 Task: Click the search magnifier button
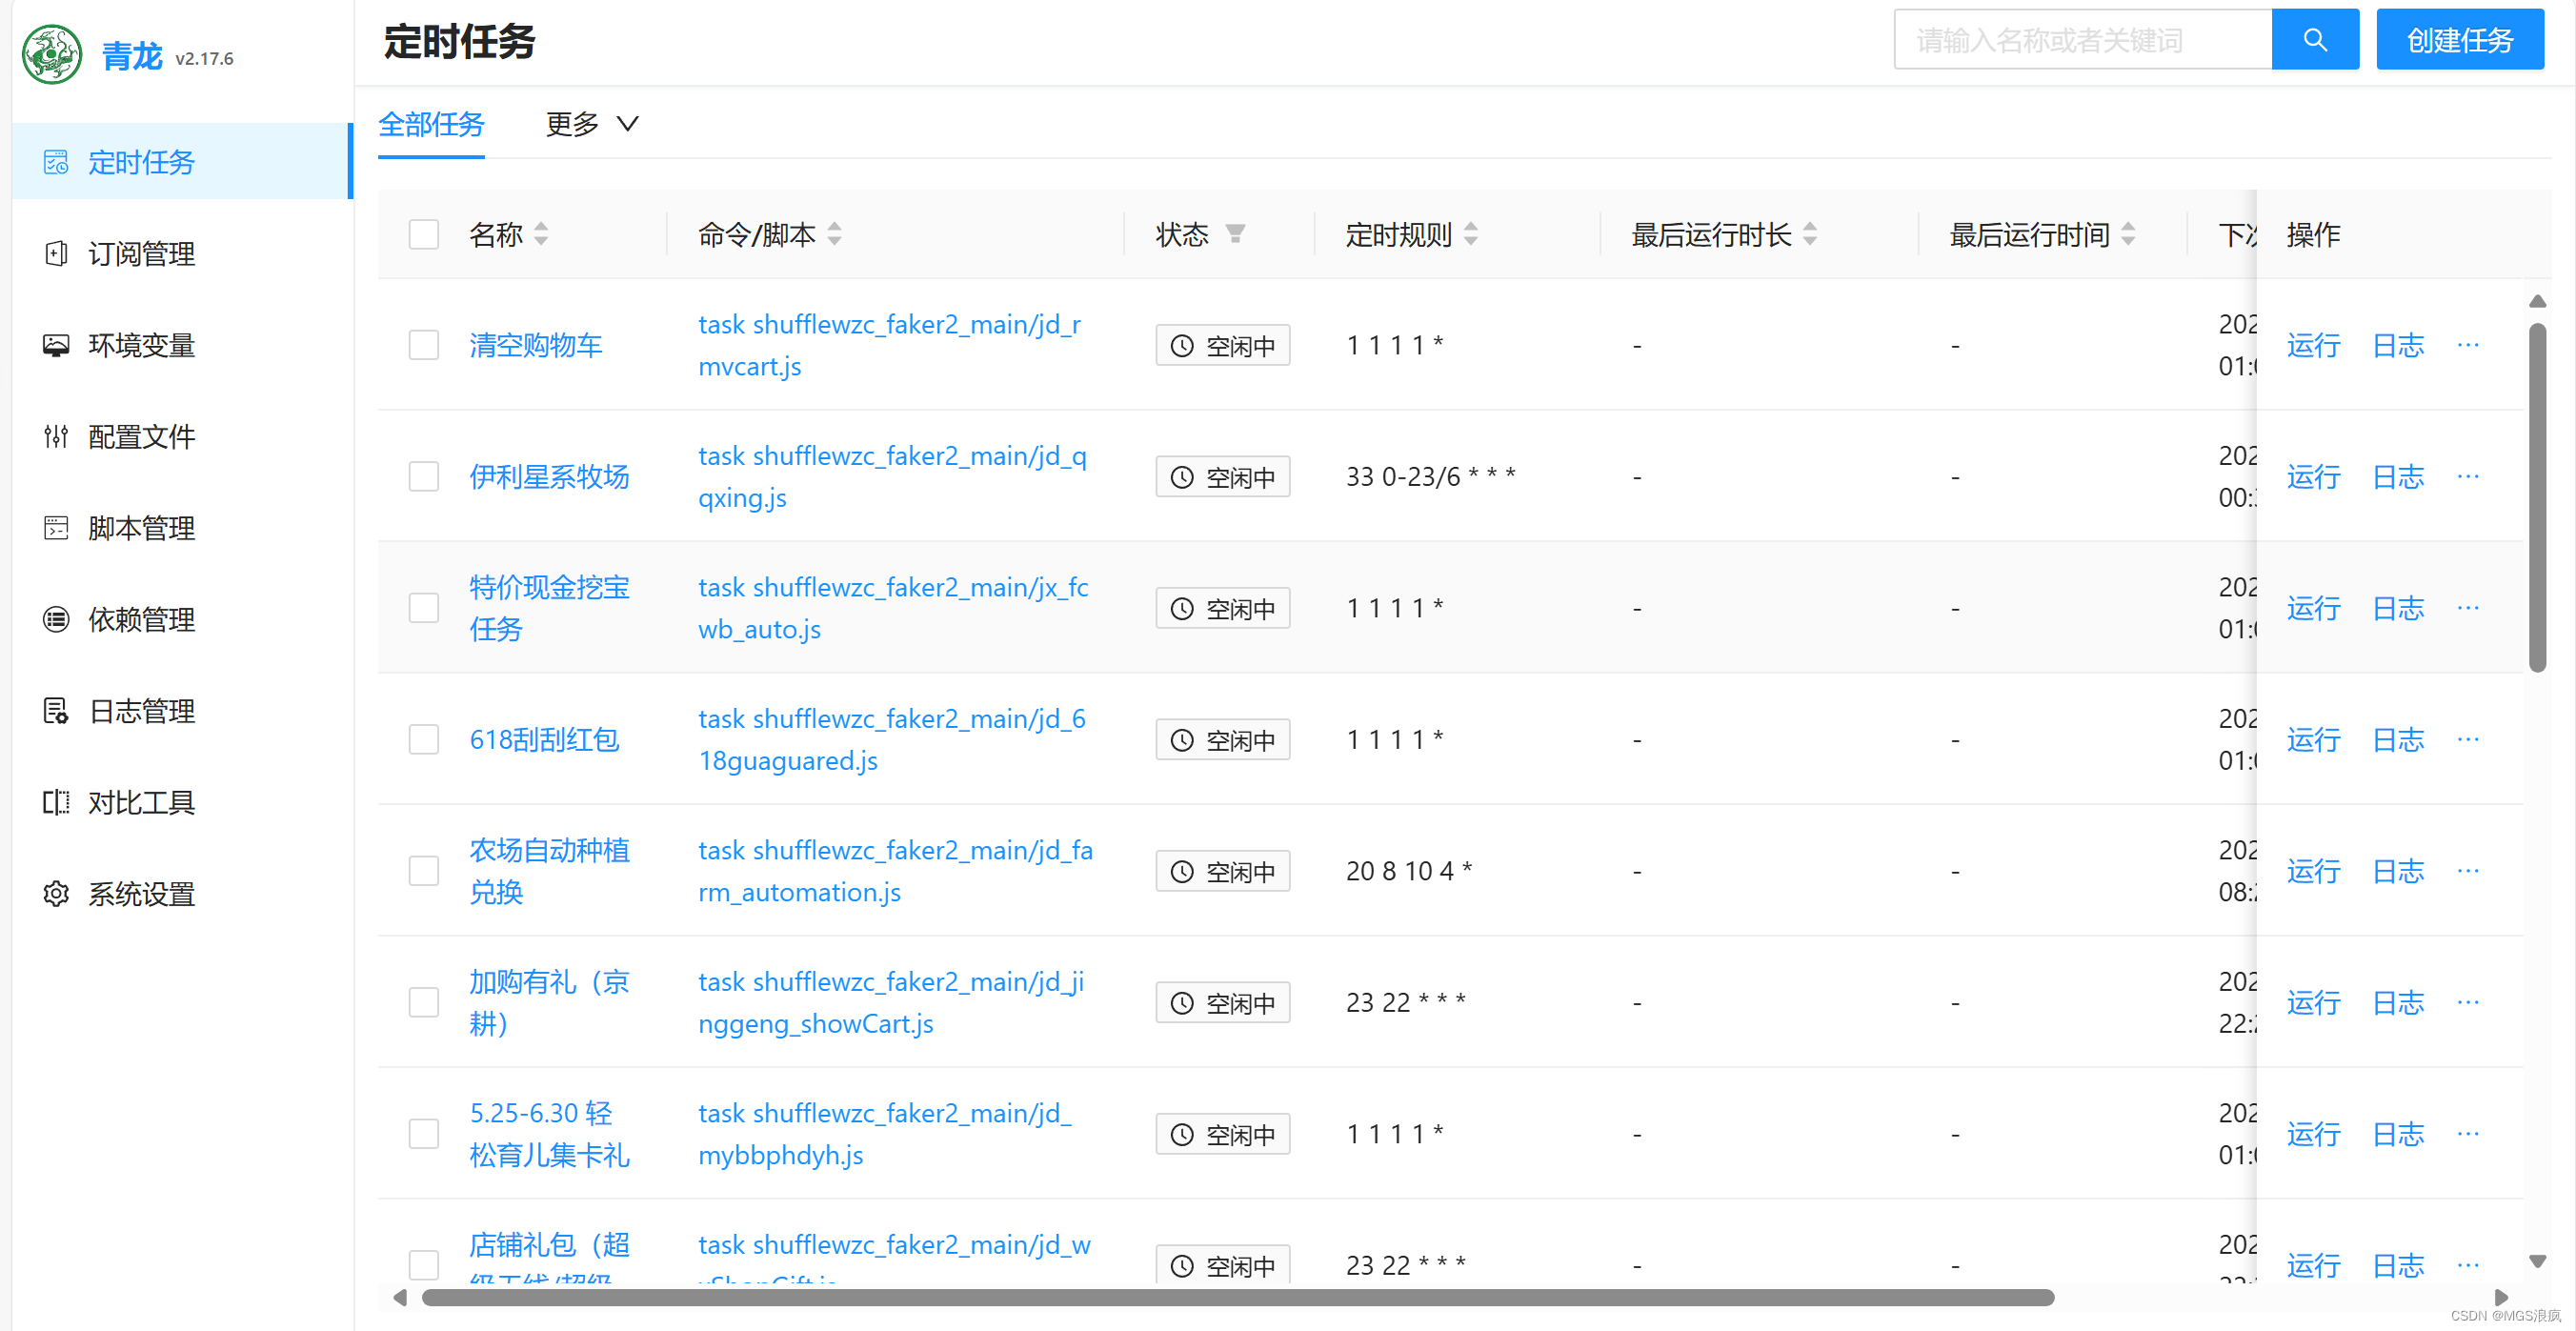pyautogui.click(x=2314, y=40)
